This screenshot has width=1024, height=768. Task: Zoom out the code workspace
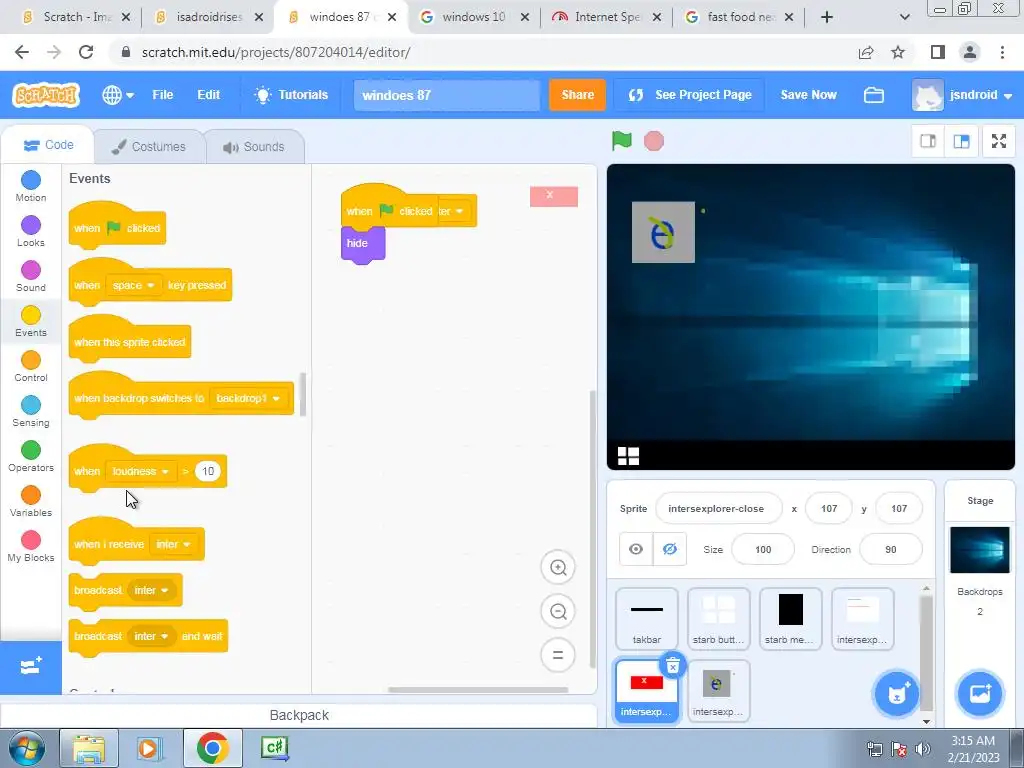(558, 611)
